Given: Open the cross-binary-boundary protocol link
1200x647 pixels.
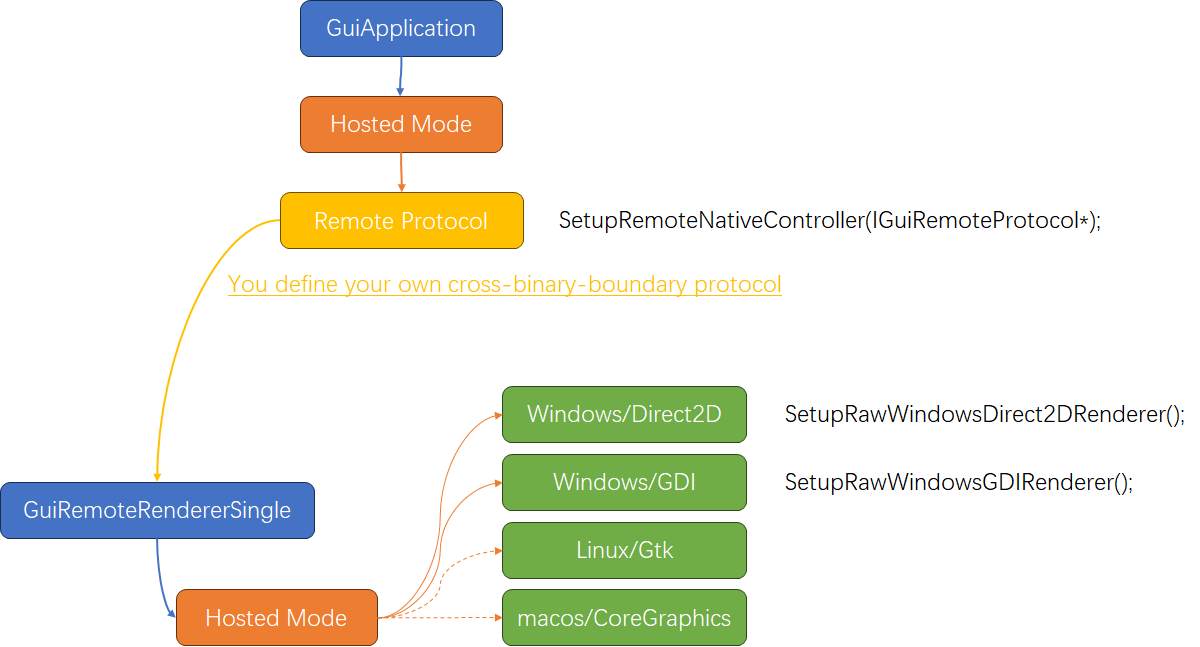Looking at the screenshot, I should tap(505, 284).
